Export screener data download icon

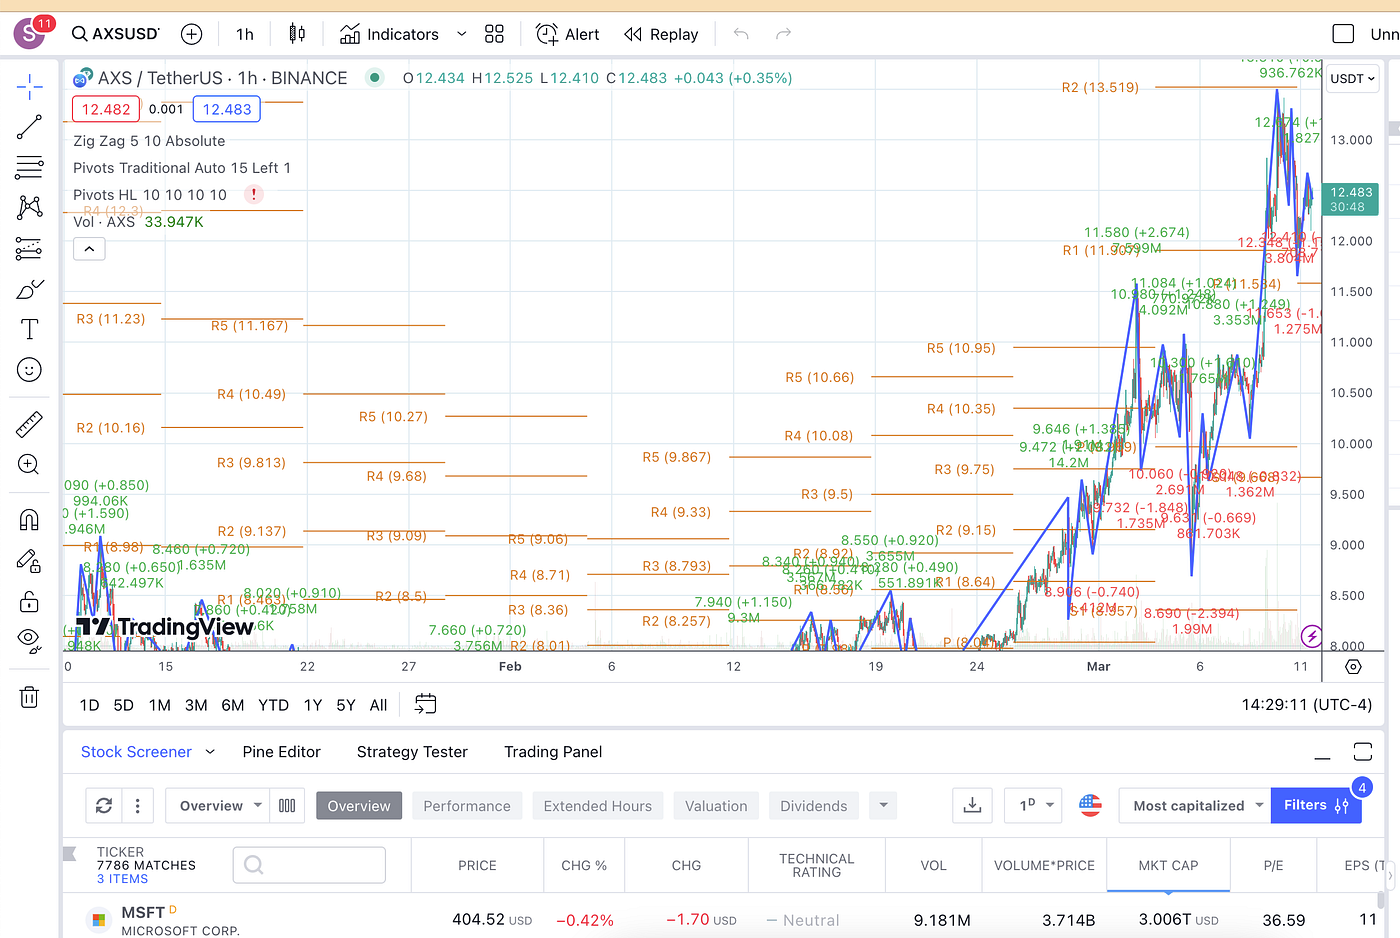pyautogui.click(x=972, y=805)
